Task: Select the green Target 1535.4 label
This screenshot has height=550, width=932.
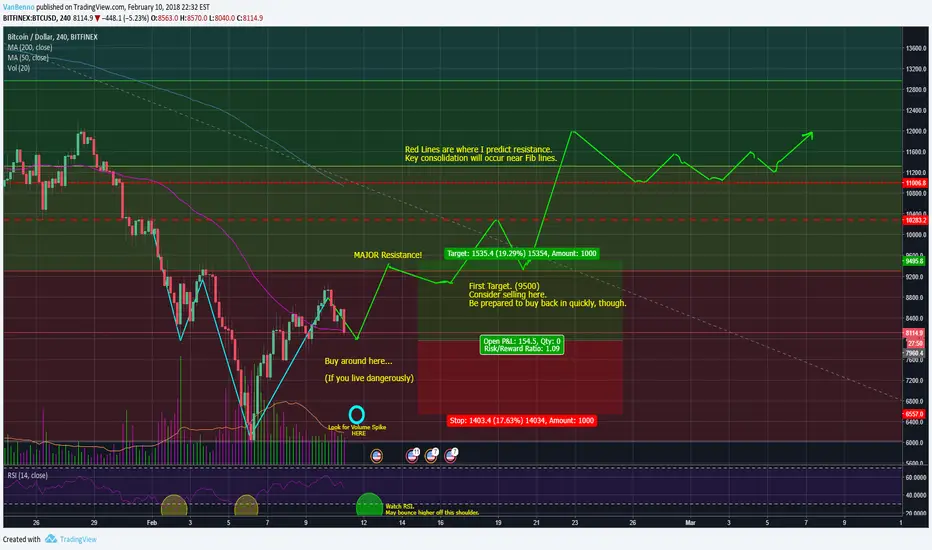Action: click(x=521, y=253)
